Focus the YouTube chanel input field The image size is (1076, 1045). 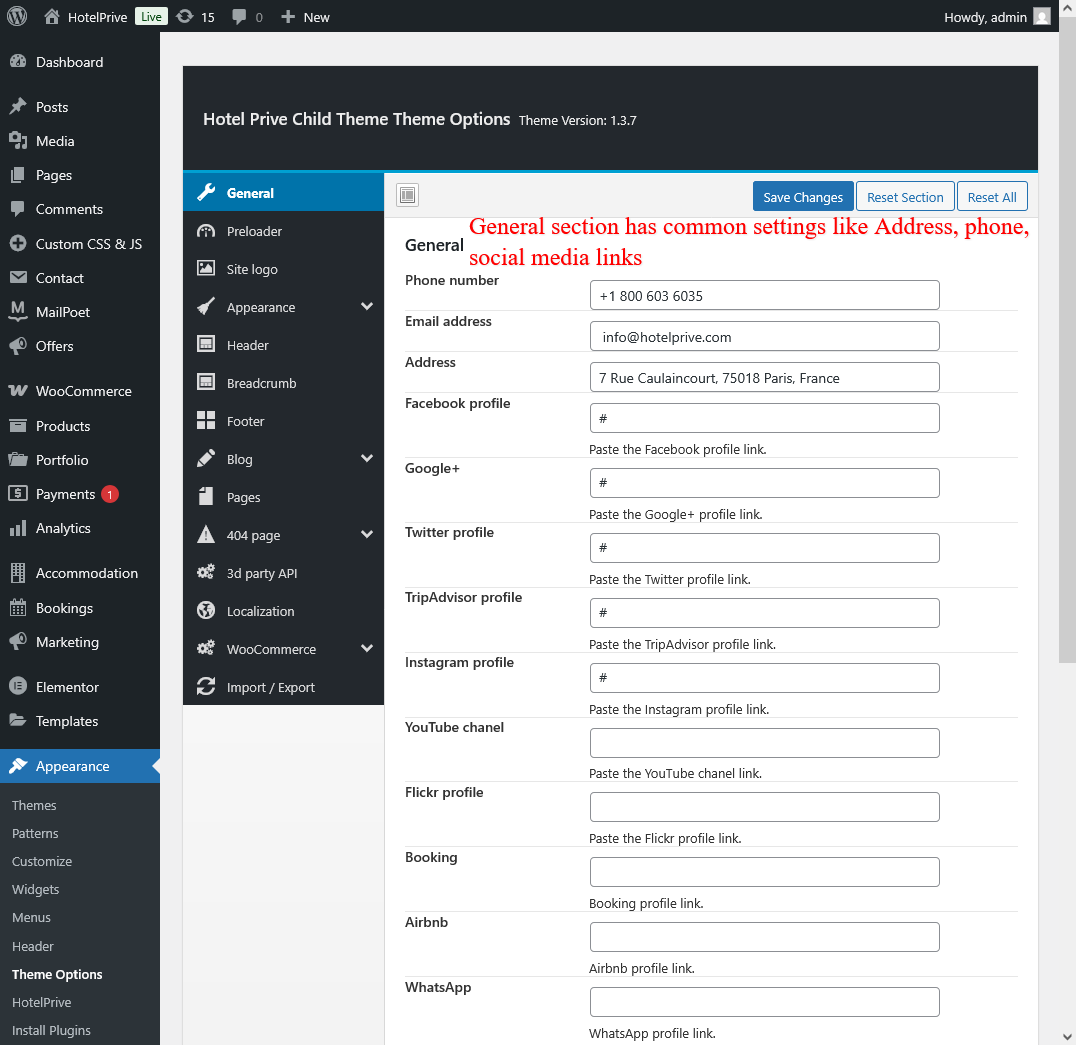tap(764, 743)
